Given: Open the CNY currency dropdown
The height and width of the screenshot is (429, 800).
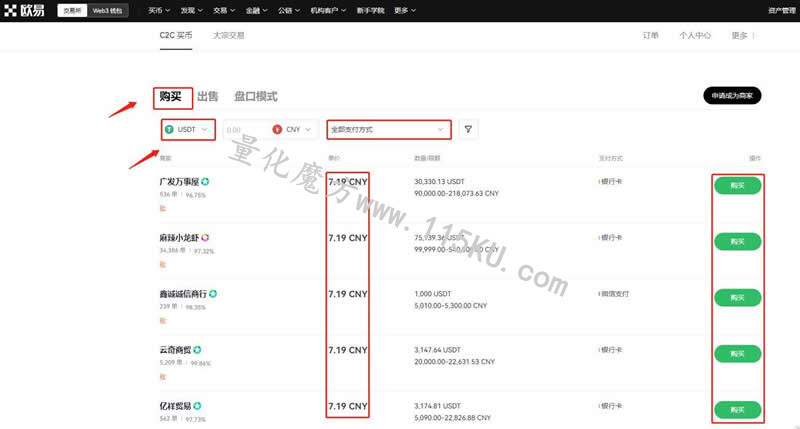Looking at the screenshot, I should tap(293, 130).
